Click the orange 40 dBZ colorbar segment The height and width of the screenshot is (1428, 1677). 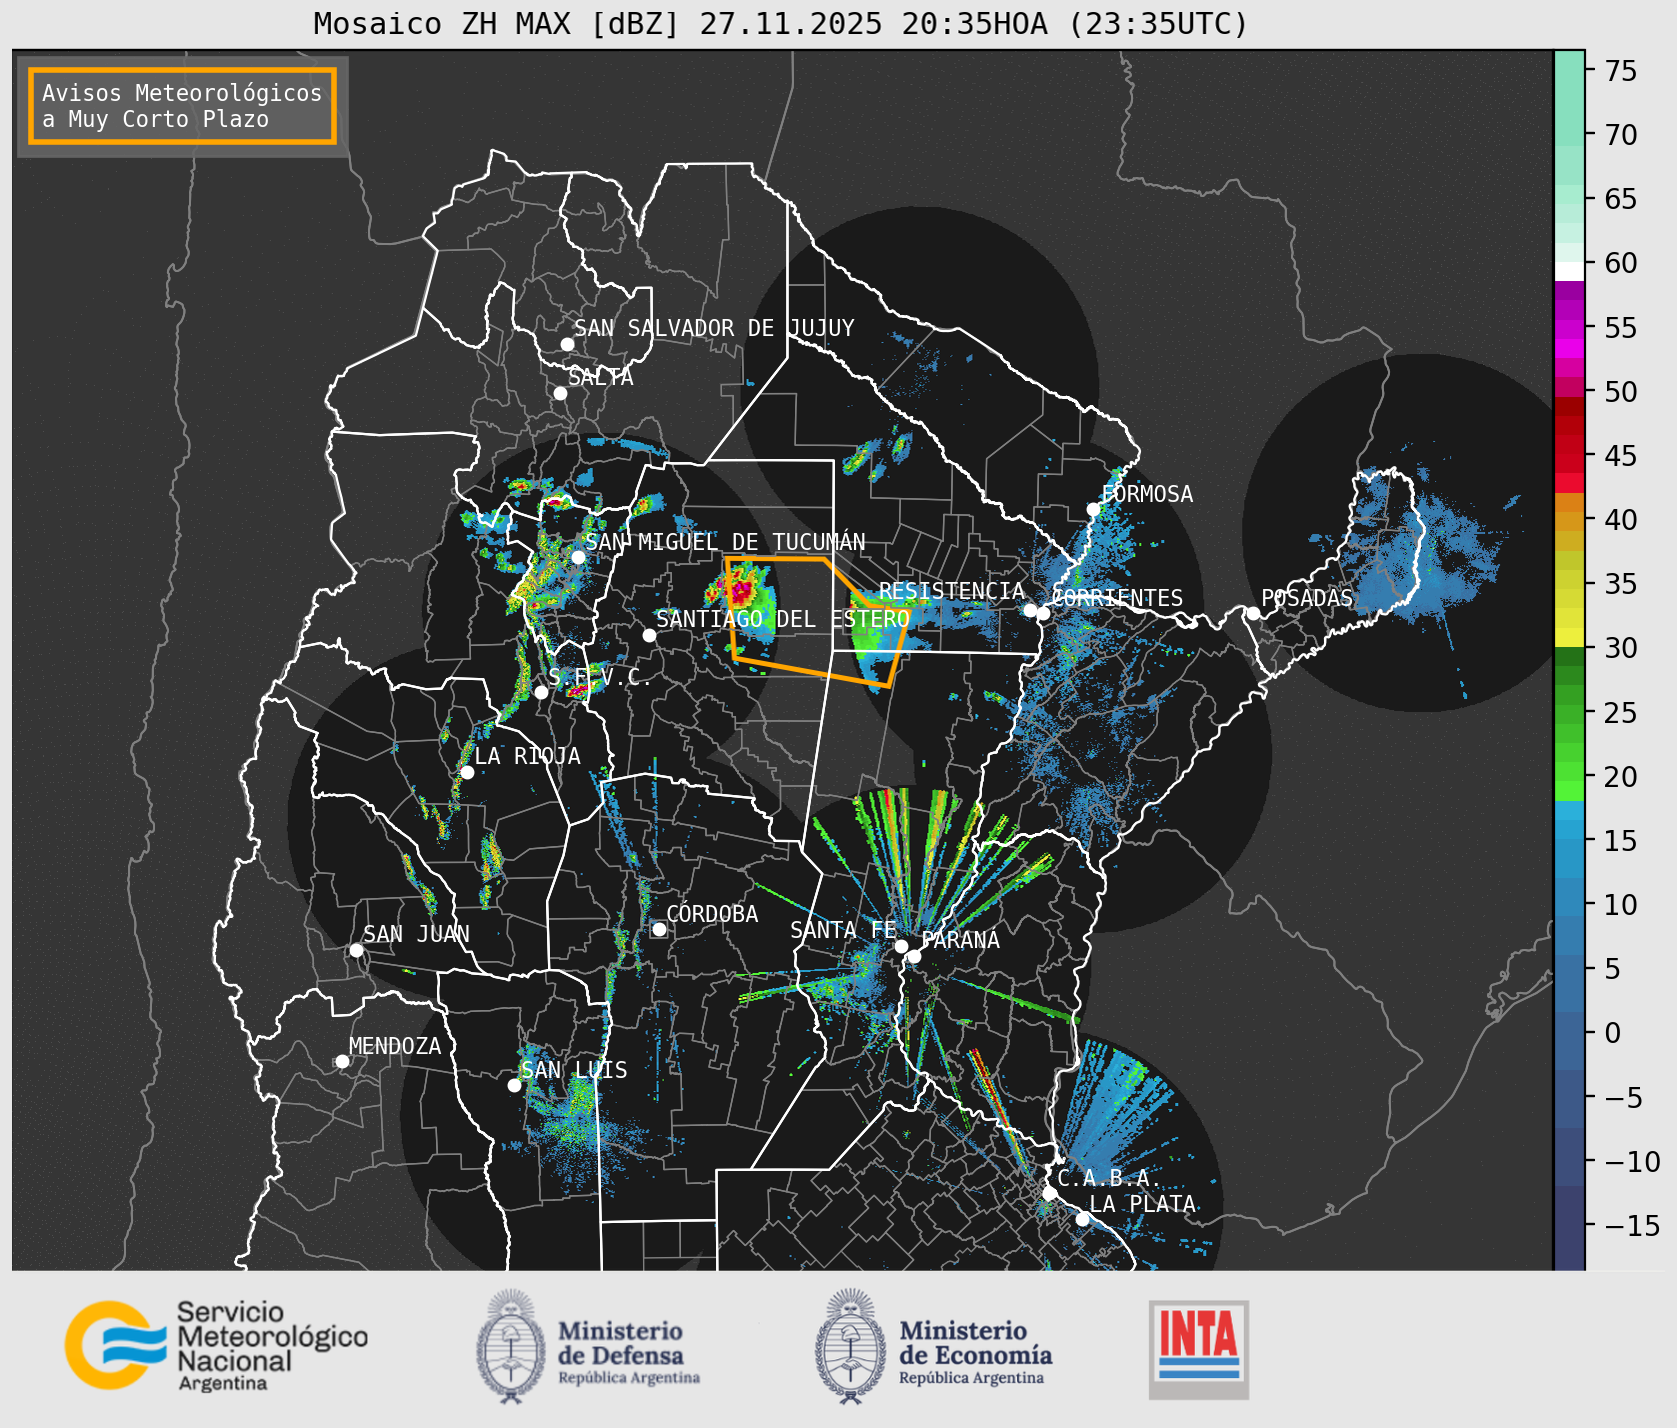1569,521
